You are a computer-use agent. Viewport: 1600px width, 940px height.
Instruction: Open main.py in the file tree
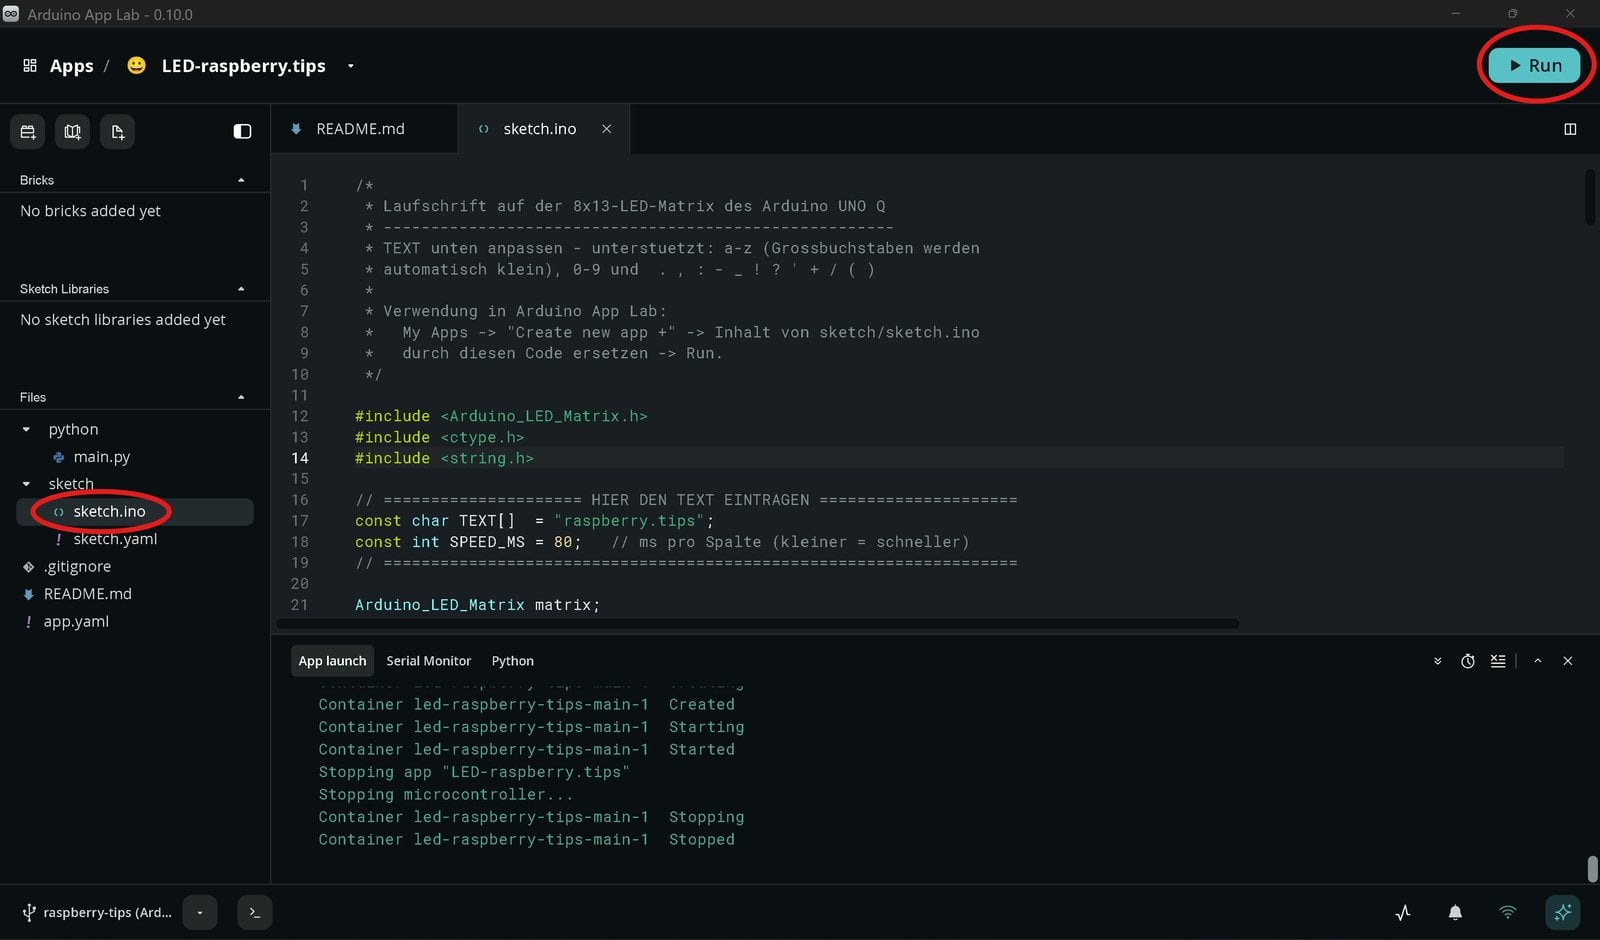tap(101, 457)
